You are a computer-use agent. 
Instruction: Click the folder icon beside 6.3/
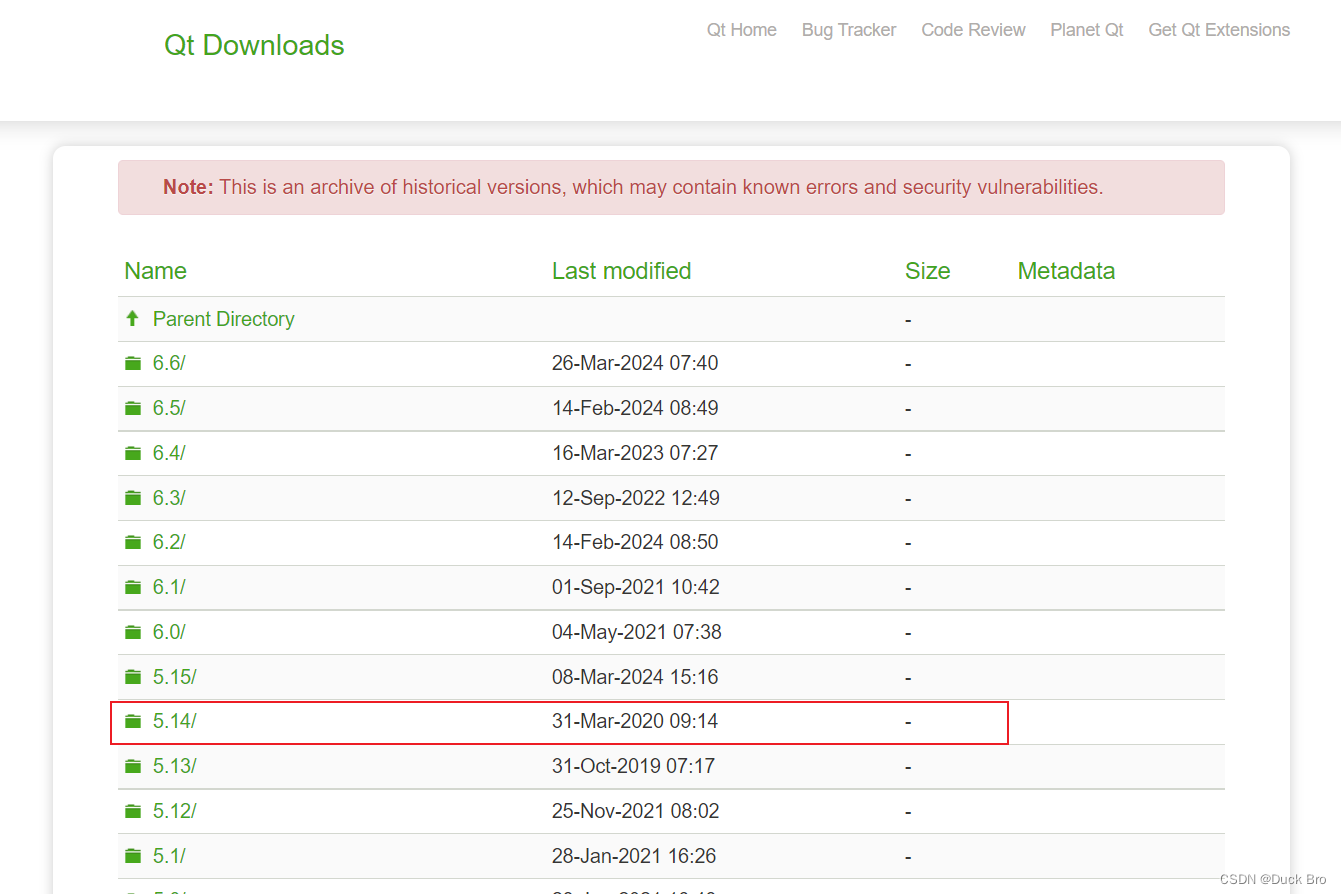click(x=133, y=498)
